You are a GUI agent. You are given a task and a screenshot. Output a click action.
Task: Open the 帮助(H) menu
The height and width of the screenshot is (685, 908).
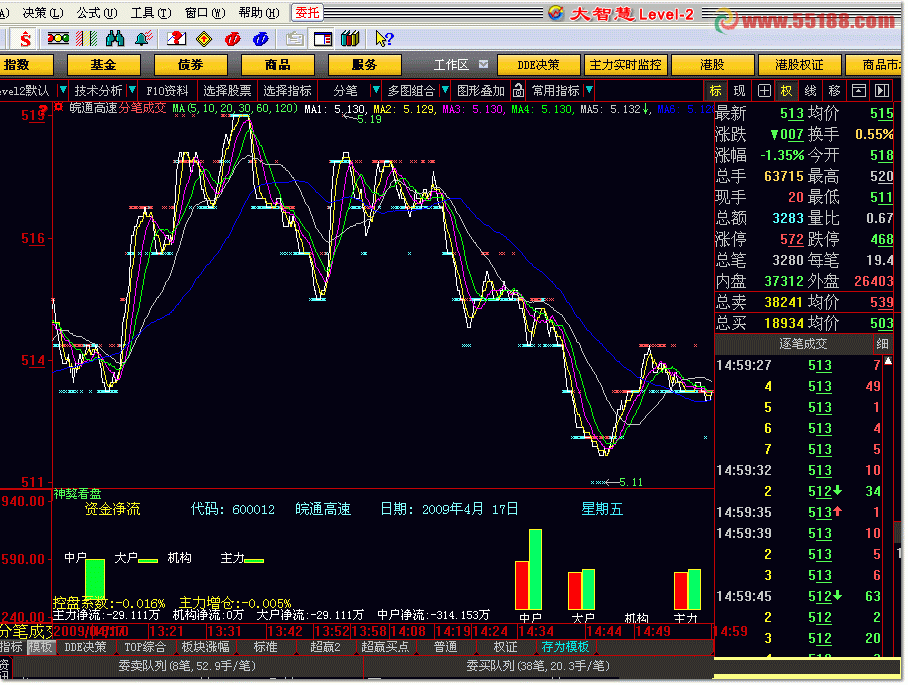click(x=259, y=13)
